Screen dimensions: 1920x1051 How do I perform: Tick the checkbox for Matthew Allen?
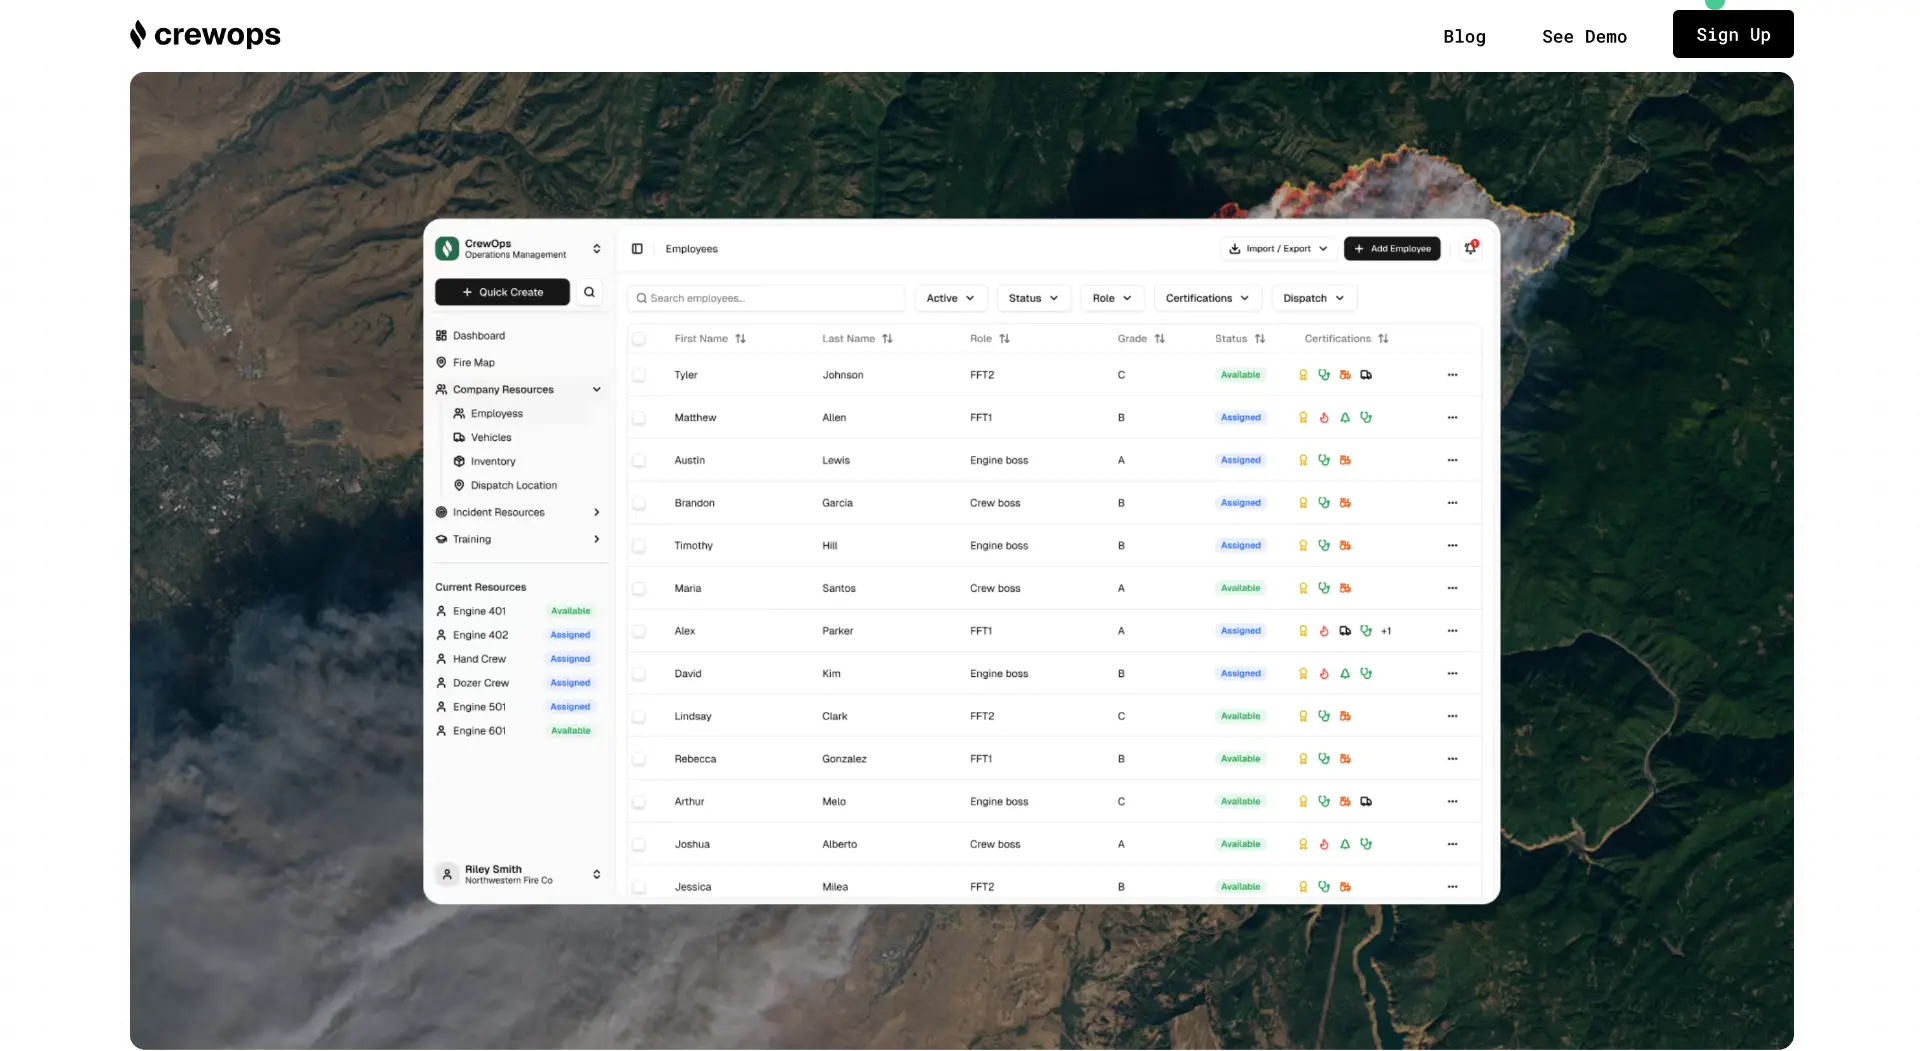(x=639, y=418)
